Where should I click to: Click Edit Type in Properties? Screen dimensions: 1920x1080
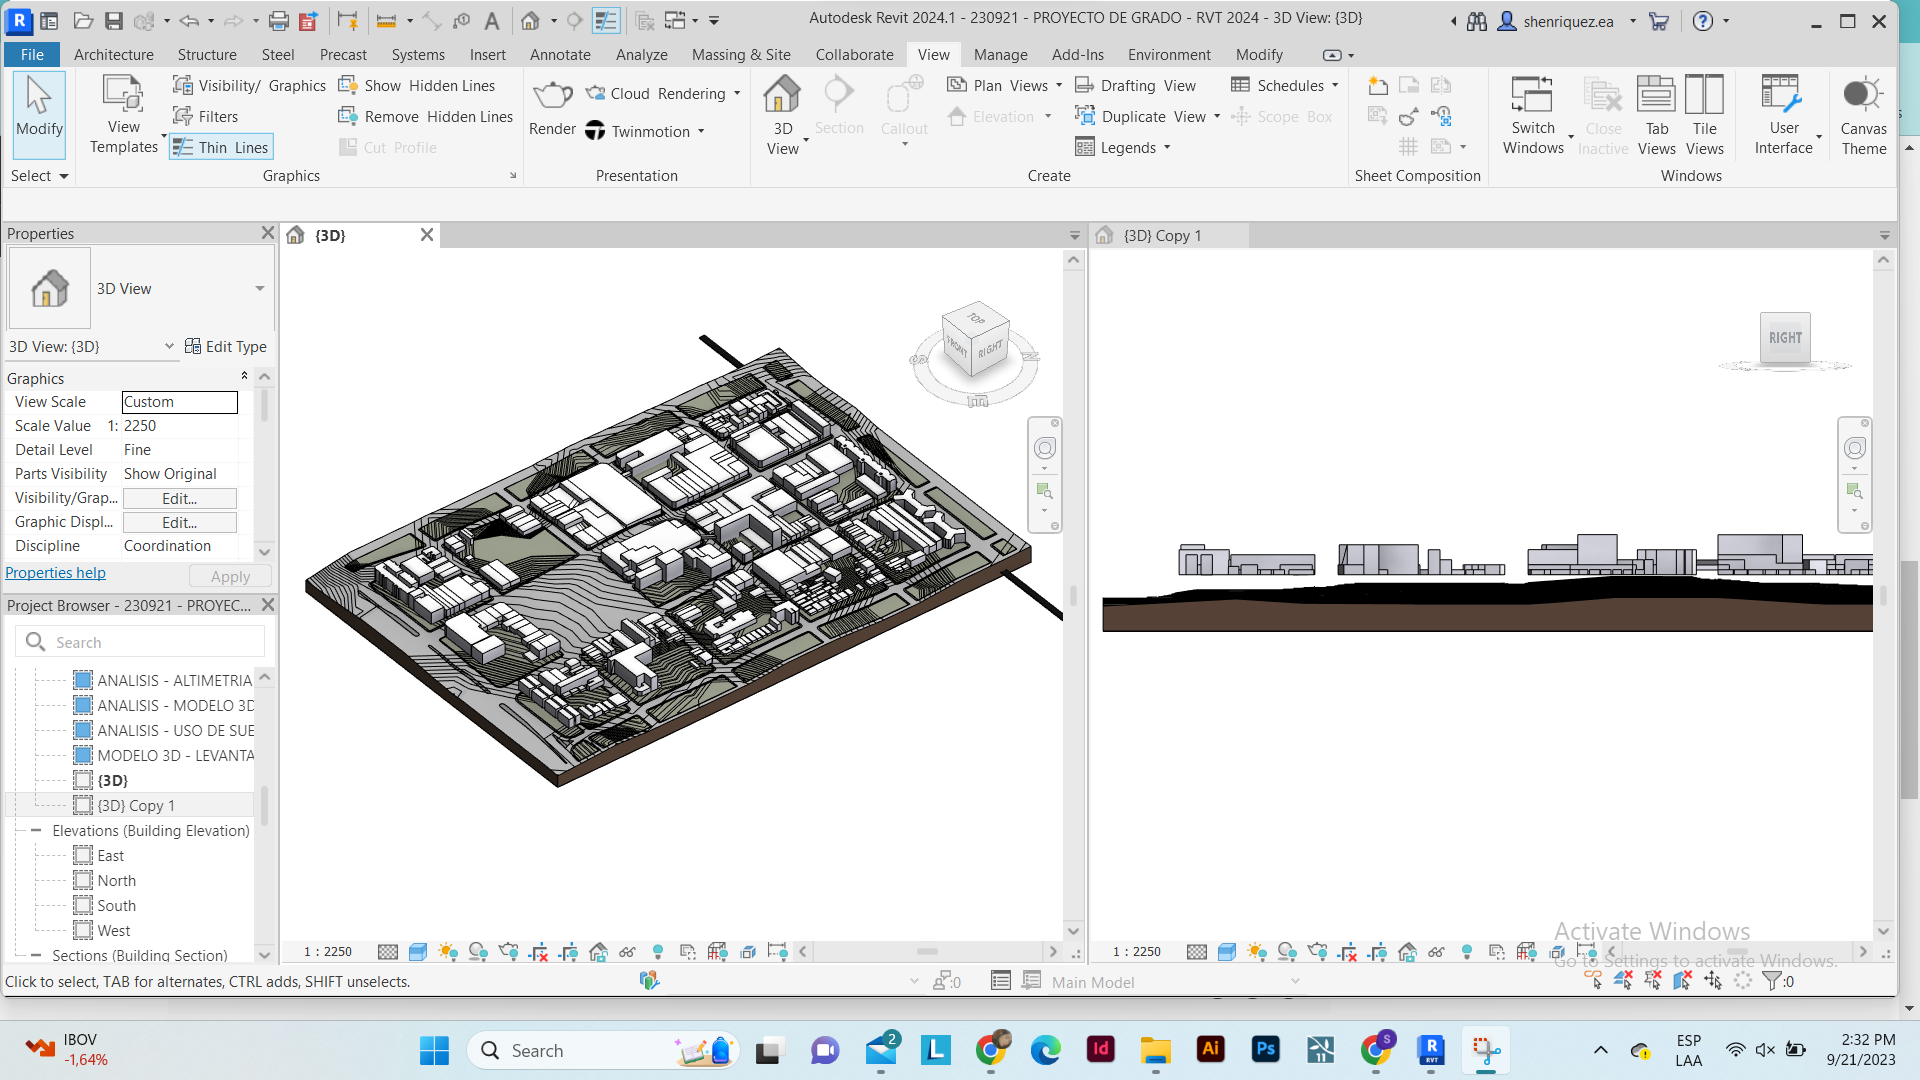(x=226, y=347)
